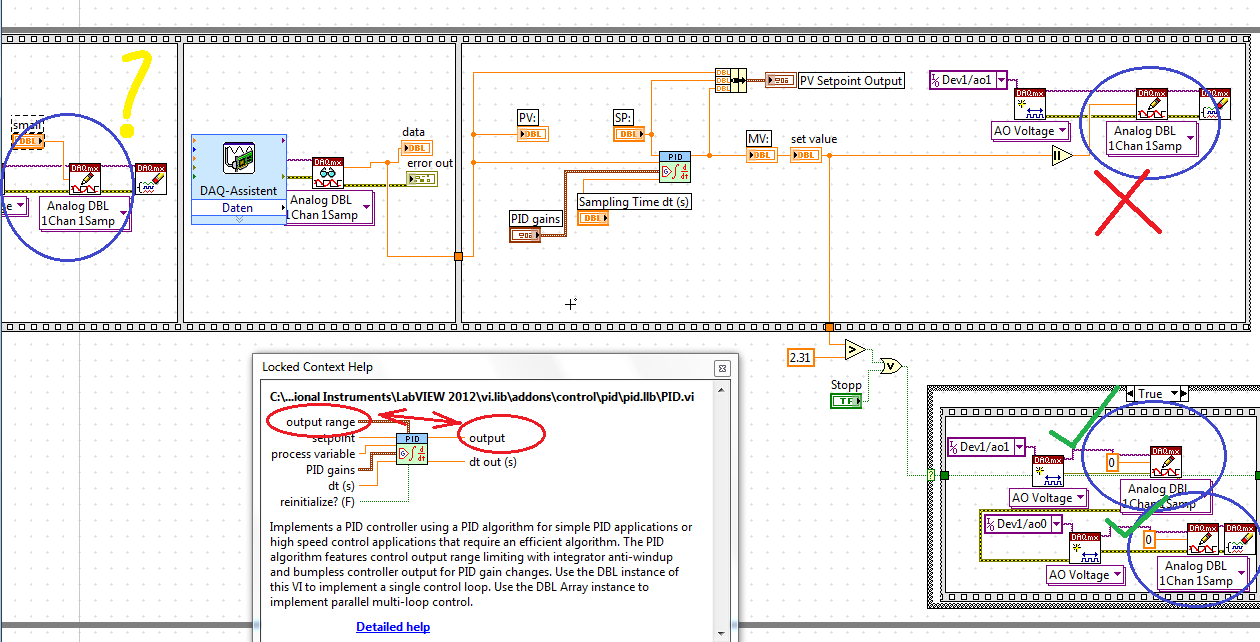This screenshot has height=642, width=1260.
Task: Open the Dev1/ao0 channel dropdown
Action: coord(1054,524)
